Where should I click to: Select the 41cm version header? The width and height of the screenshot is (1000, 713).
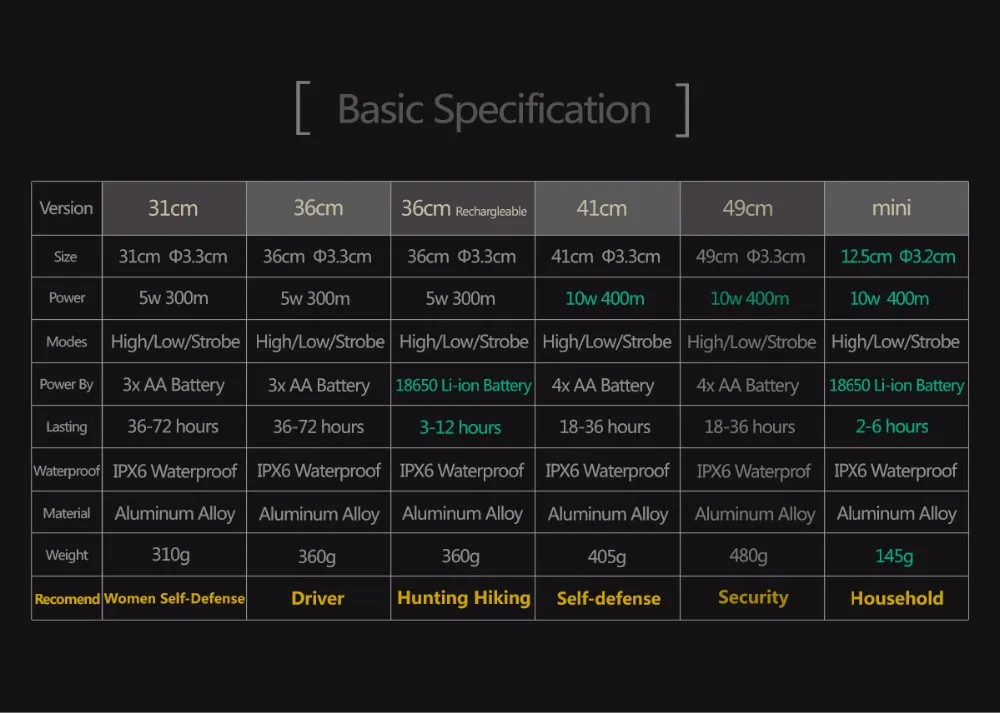point(607,208)
